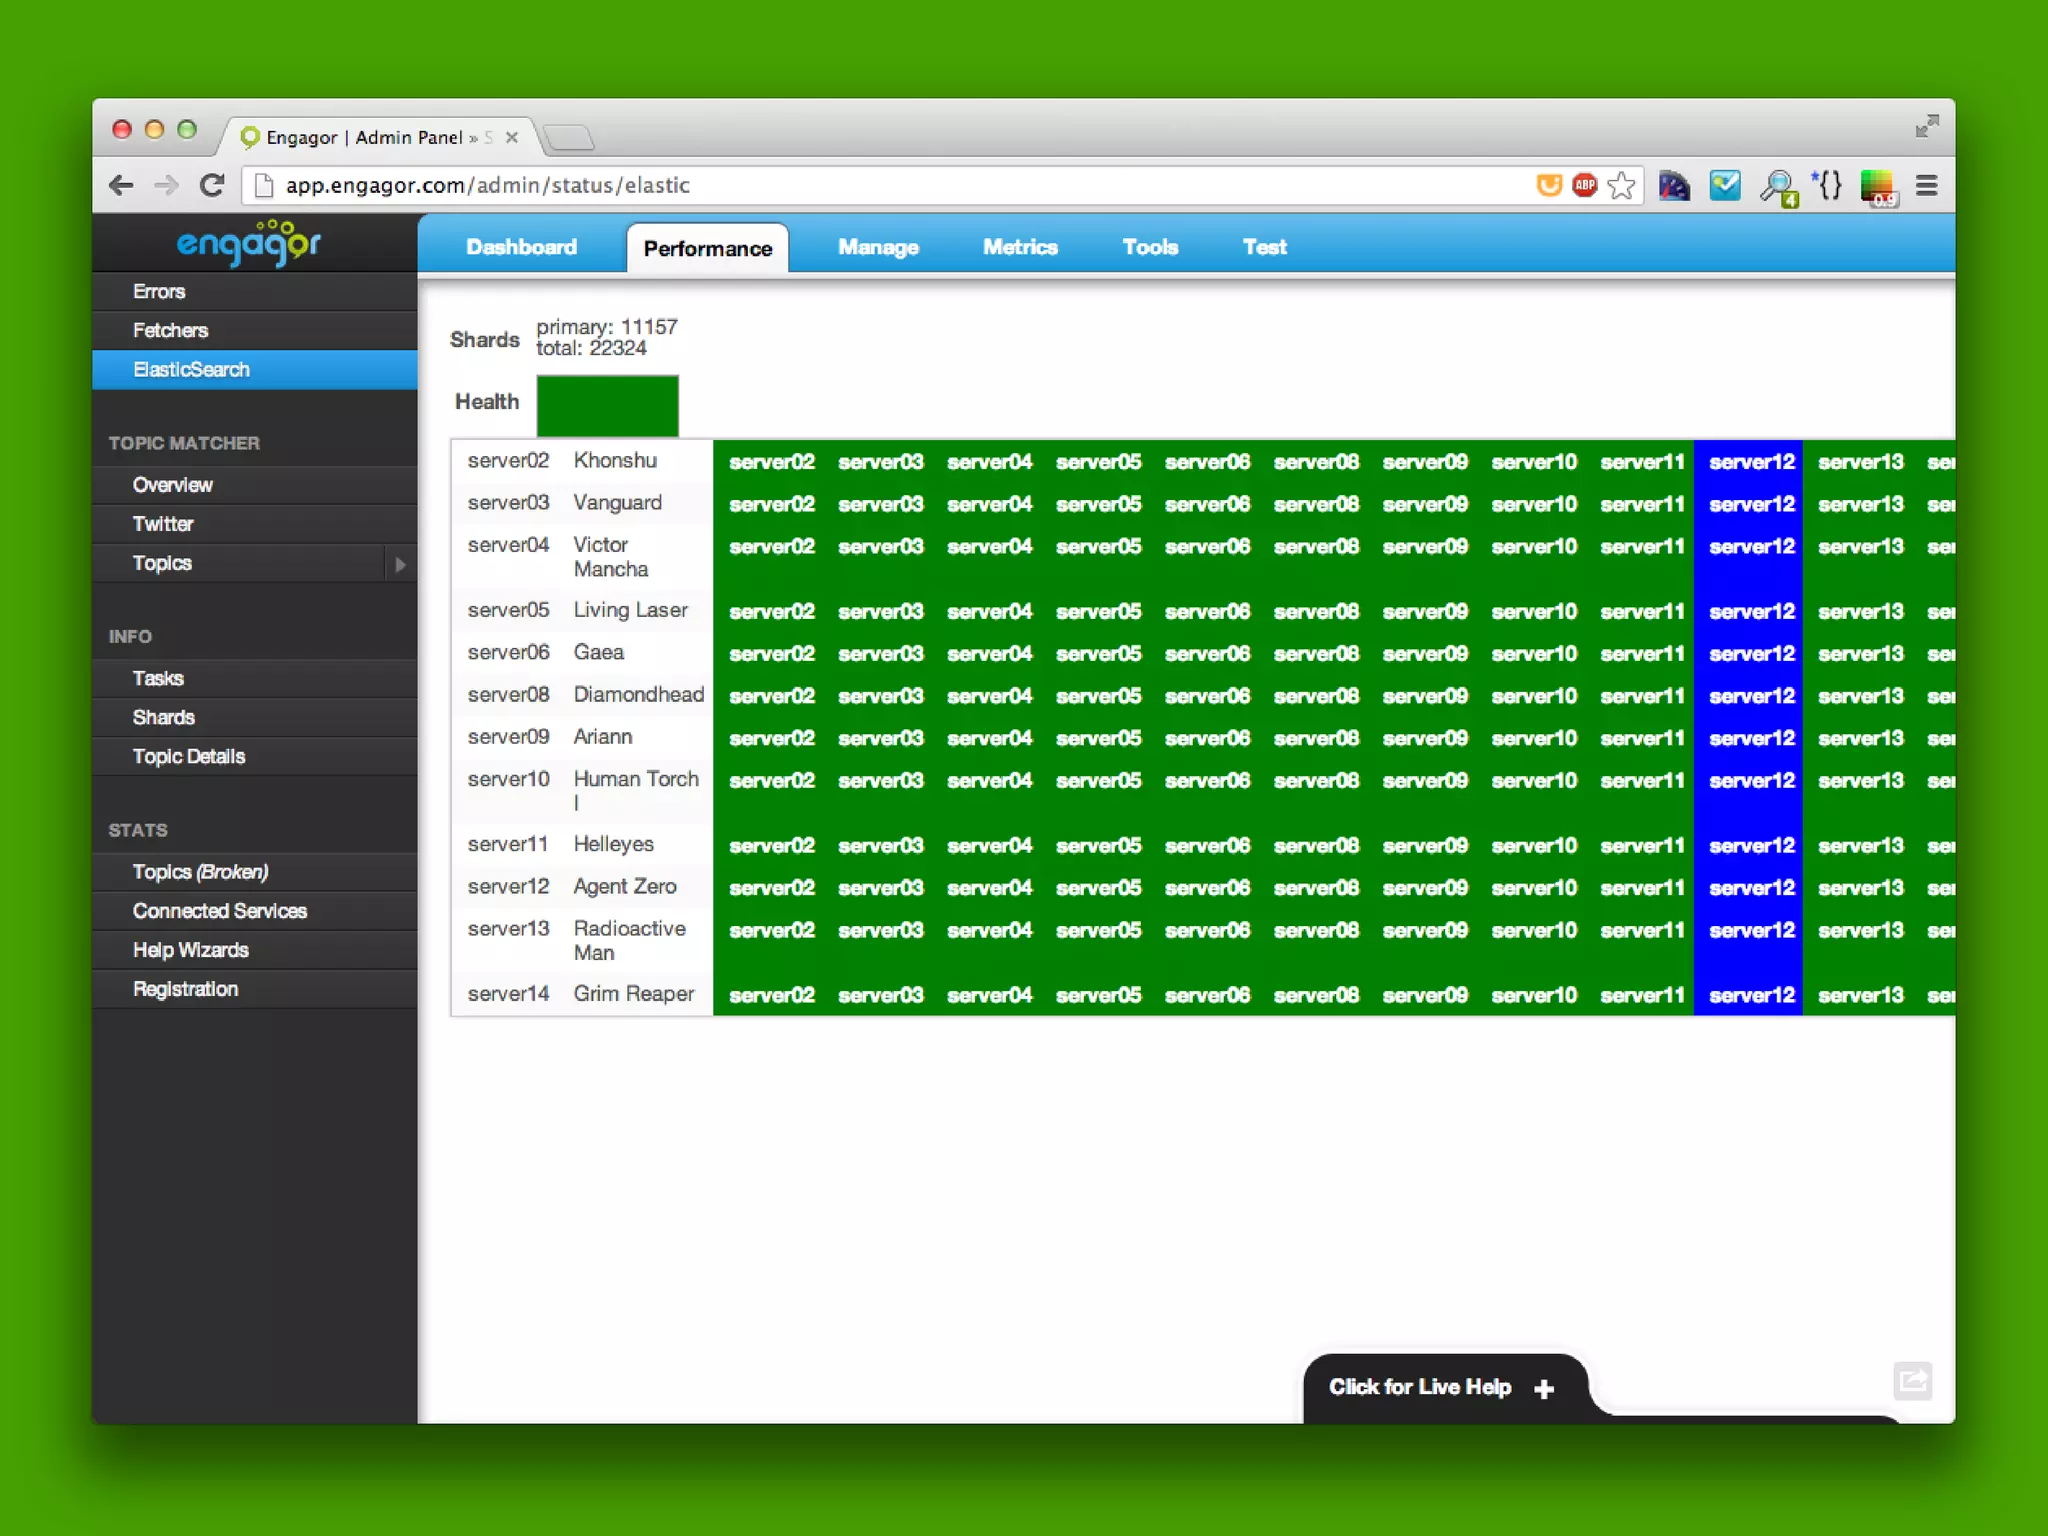The width and height of the screenshot is (2048, 1536).
Task: Open the Chrome hamburger menu
Action: (1926, 186)
